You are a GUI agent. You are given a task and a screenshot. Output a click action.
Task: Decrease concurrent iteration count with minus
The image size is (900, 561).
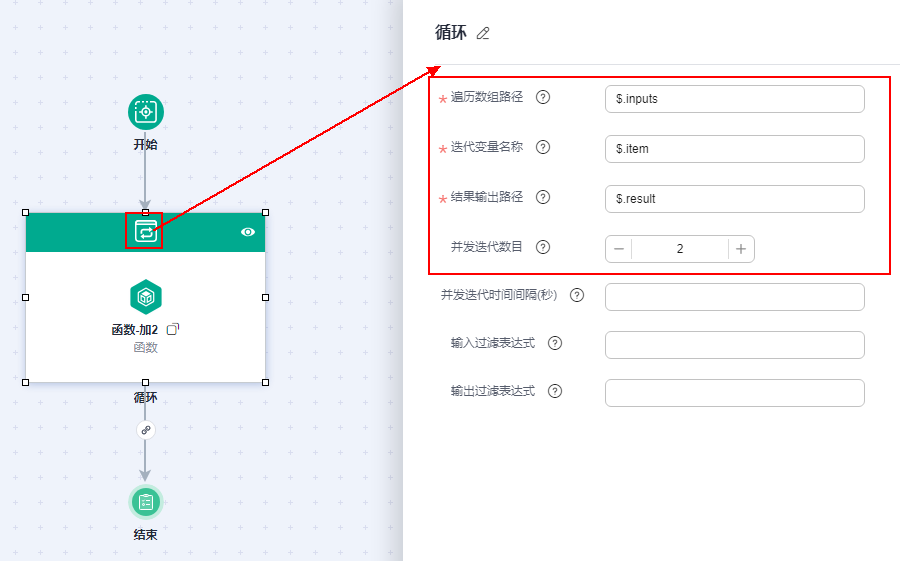click(x=619, y=249)
